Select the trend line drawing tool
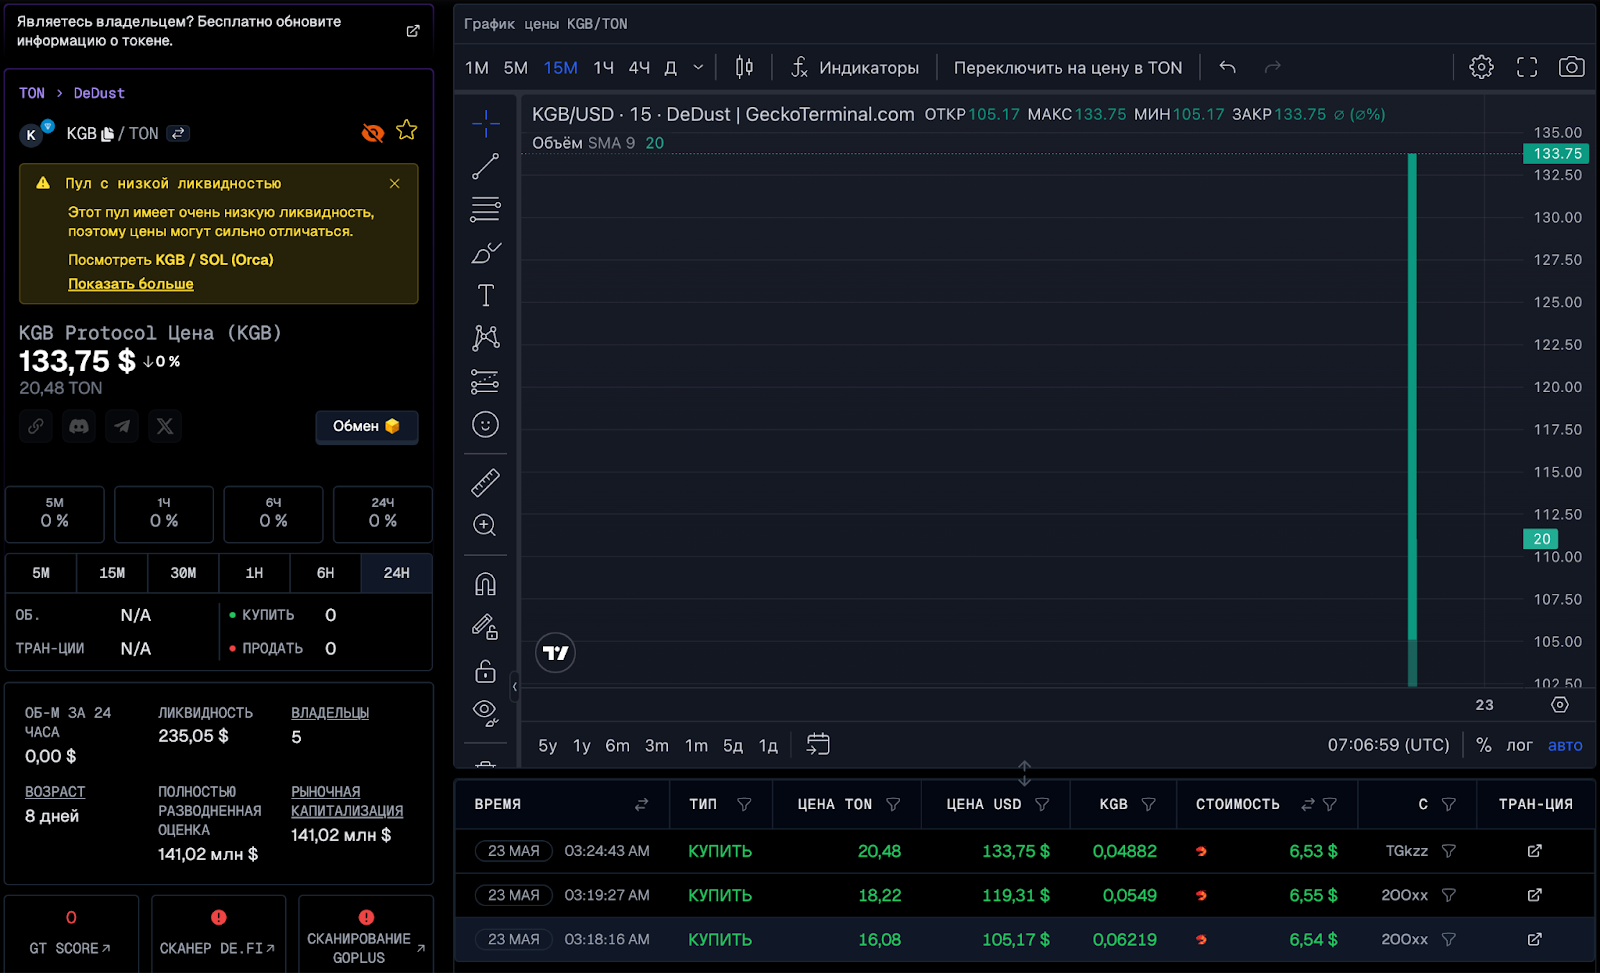This screenshot has width=1600, height=973. click(x=485, y=166)
